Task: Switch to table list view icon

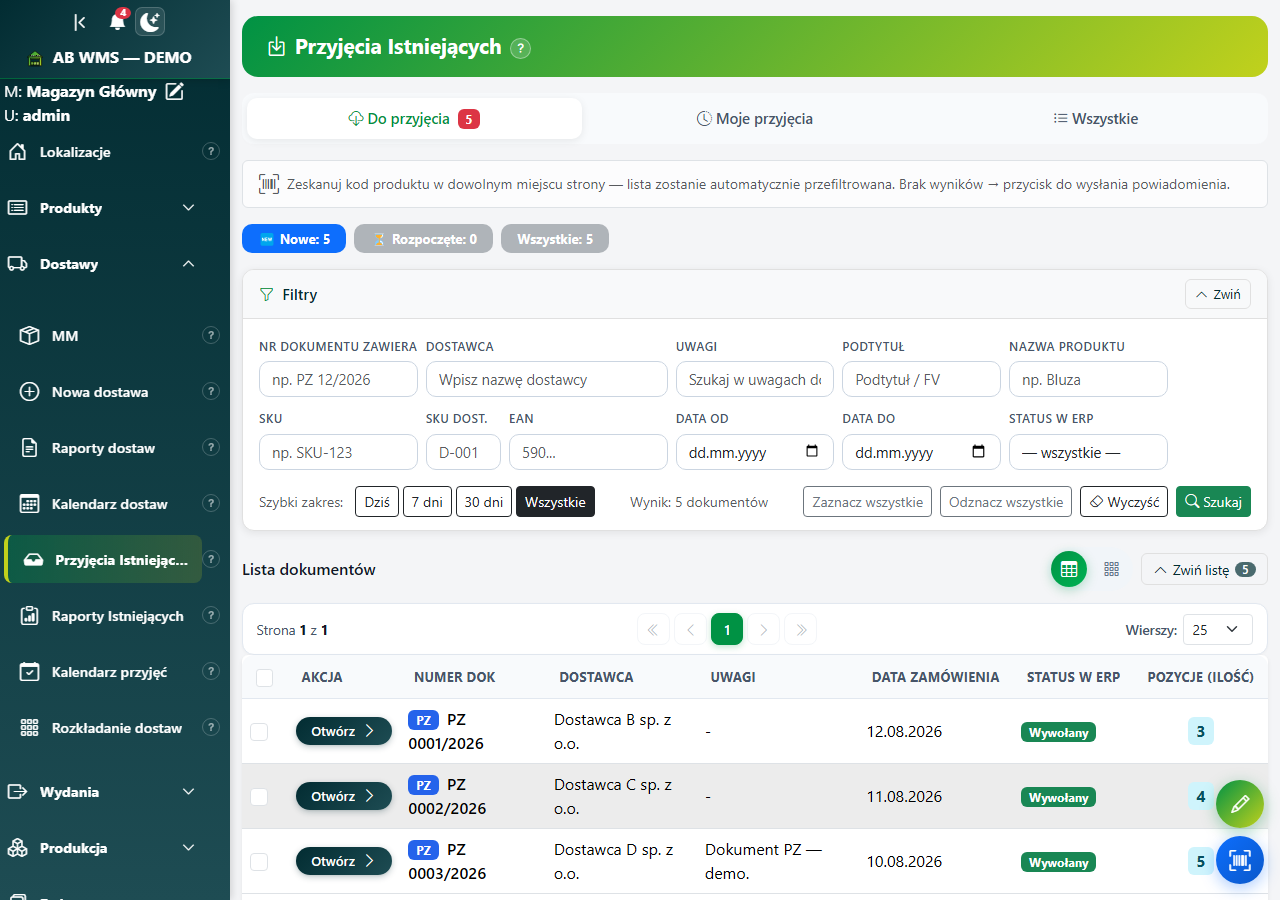Action: tap(1069, 569)
